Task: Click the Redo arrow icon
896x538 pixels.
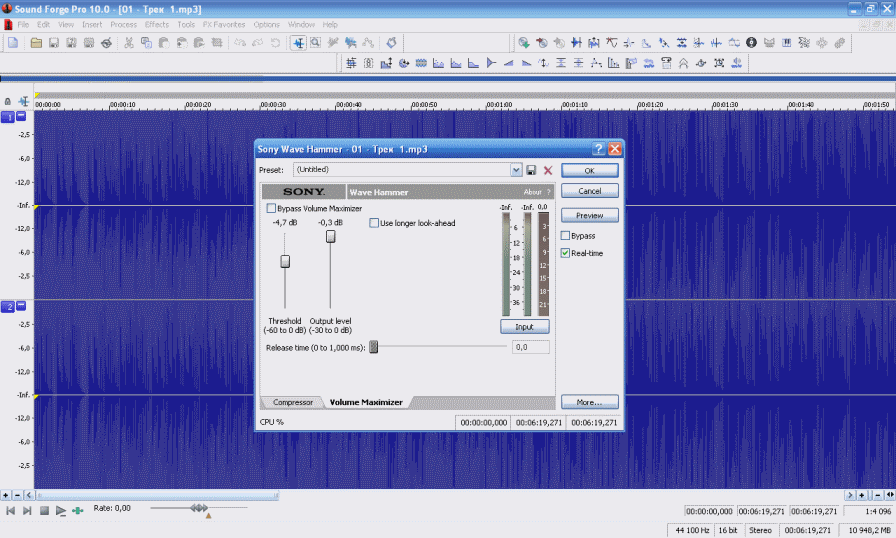Action: click(258, 43)
